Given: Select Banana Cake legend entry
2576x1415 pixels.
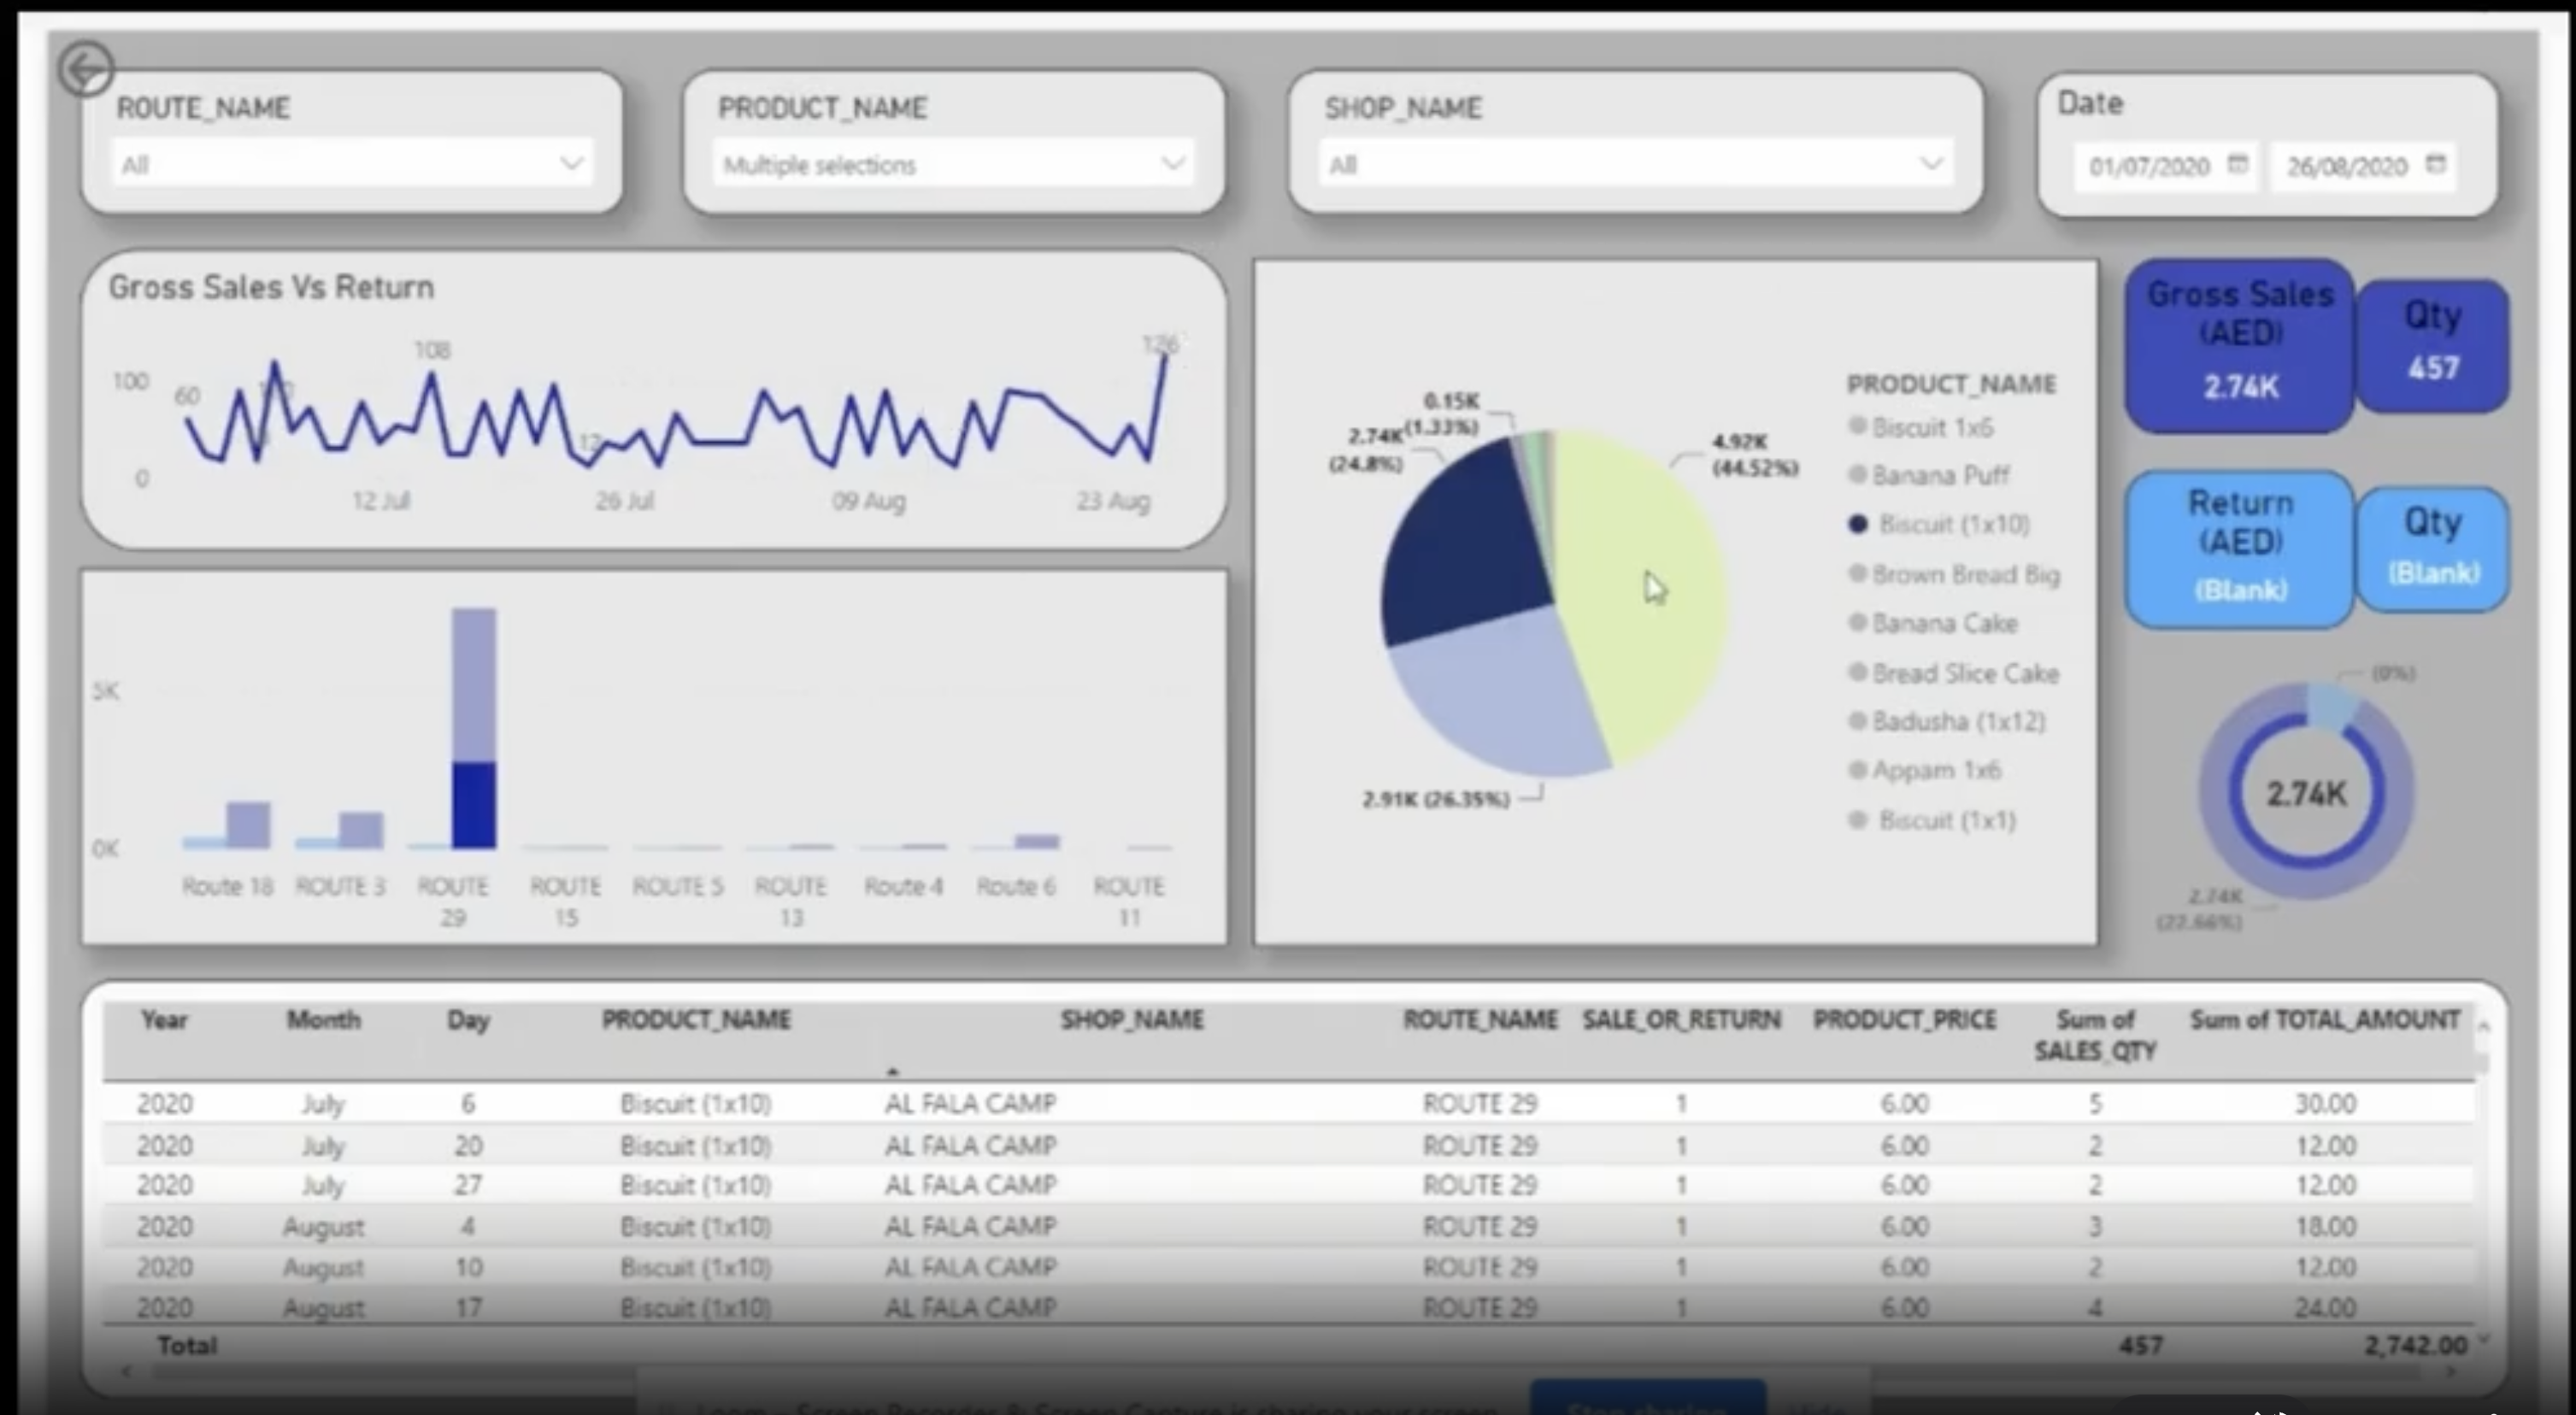Looking at the screenshot, I should [x=1934, y=623].
